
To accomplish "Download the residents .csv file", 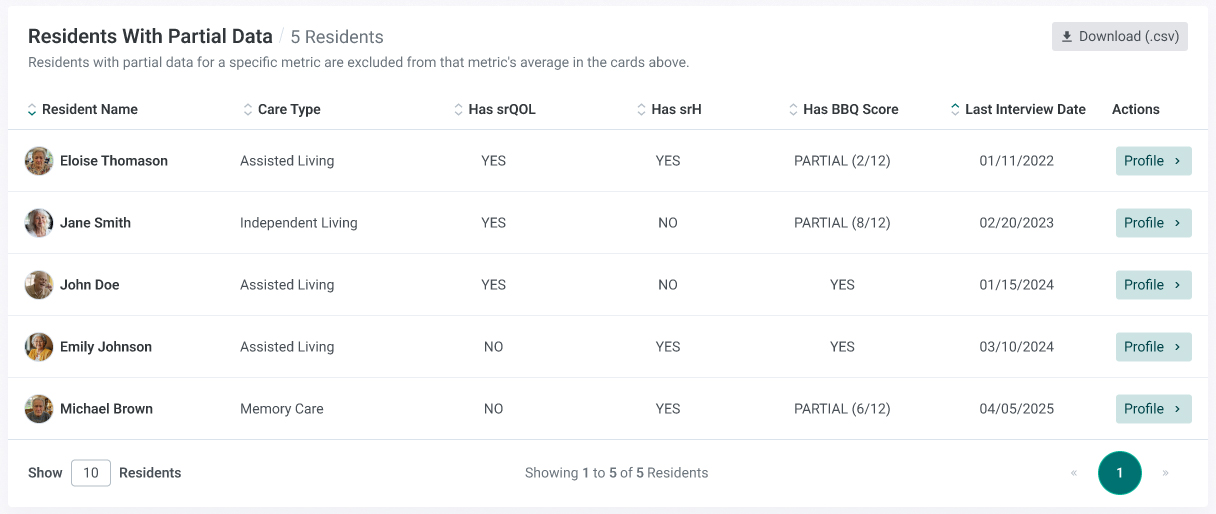I will click(x=1119, y=37).
